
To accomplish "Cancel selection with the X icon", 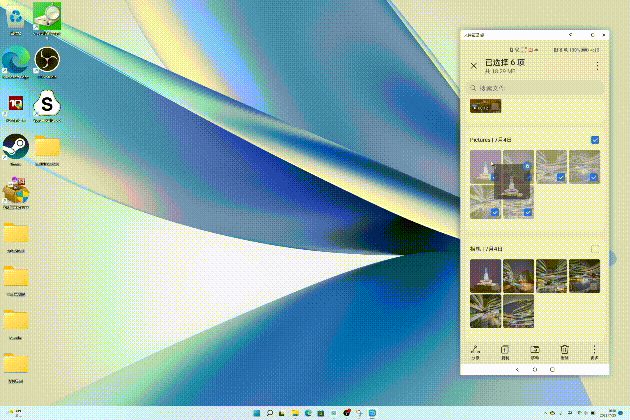I will click(473, 66).
